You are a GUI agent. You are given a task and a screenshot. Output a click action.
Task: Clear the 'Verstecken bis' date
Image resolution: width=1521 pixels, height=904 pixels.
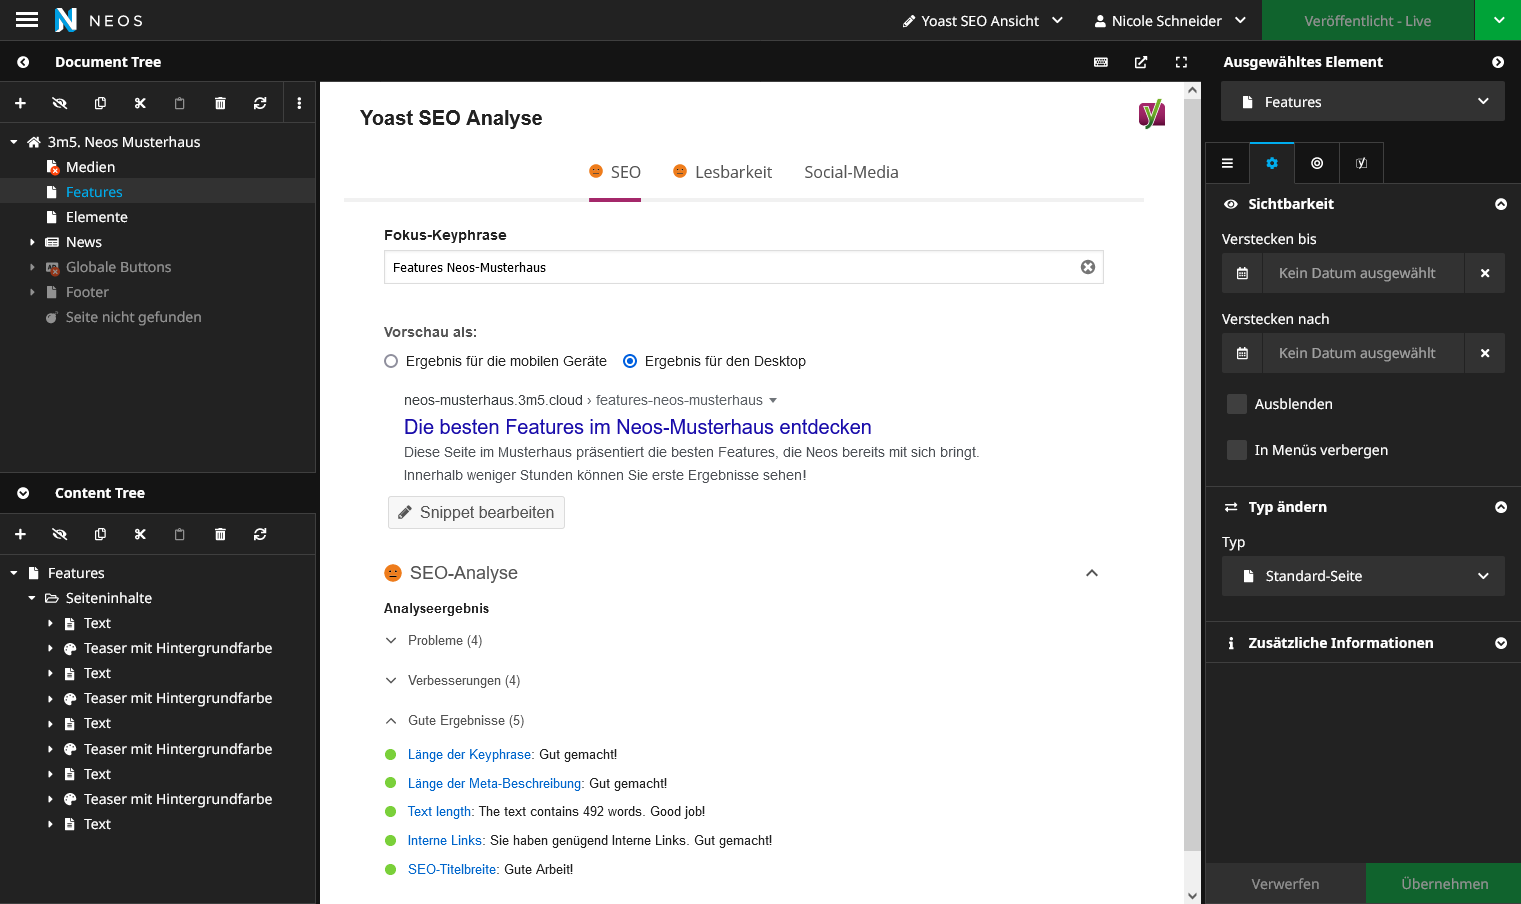pyautogui.click(x=1485, y=273)
